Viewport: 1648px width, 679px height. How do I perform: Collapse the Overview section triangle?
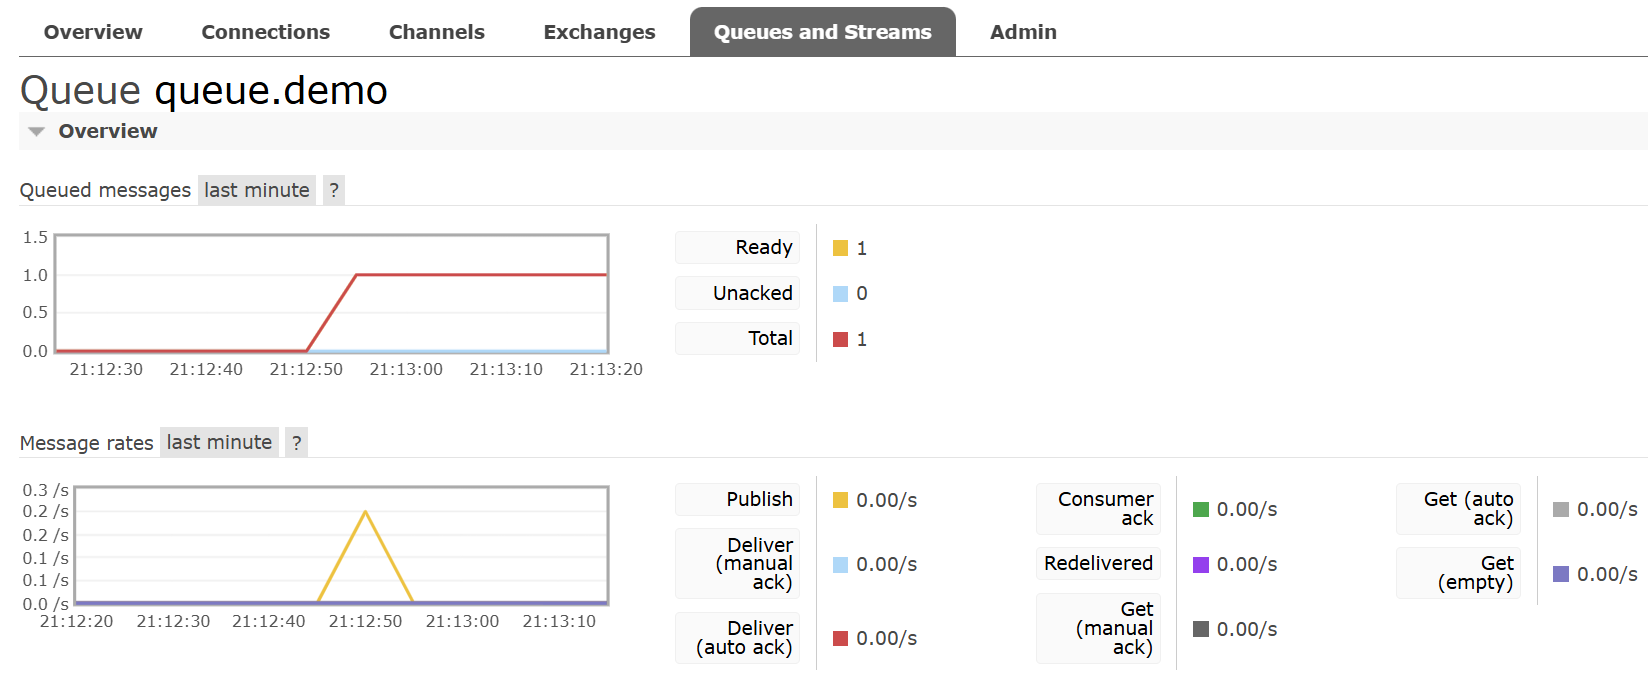tap(37, 132)
